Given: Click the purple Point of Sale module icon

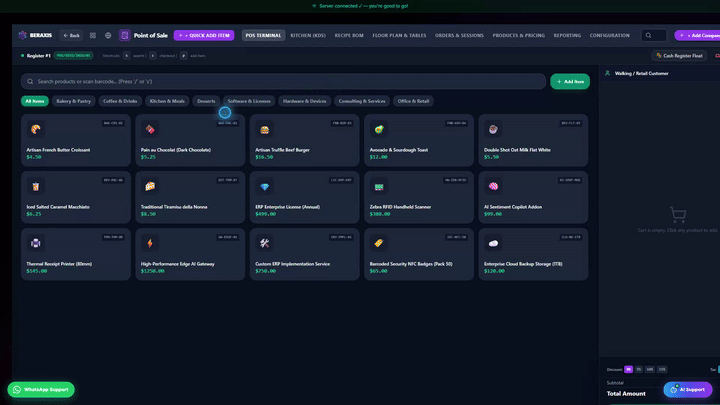Looking at the screenshot, I should click(x=124, y=35).
